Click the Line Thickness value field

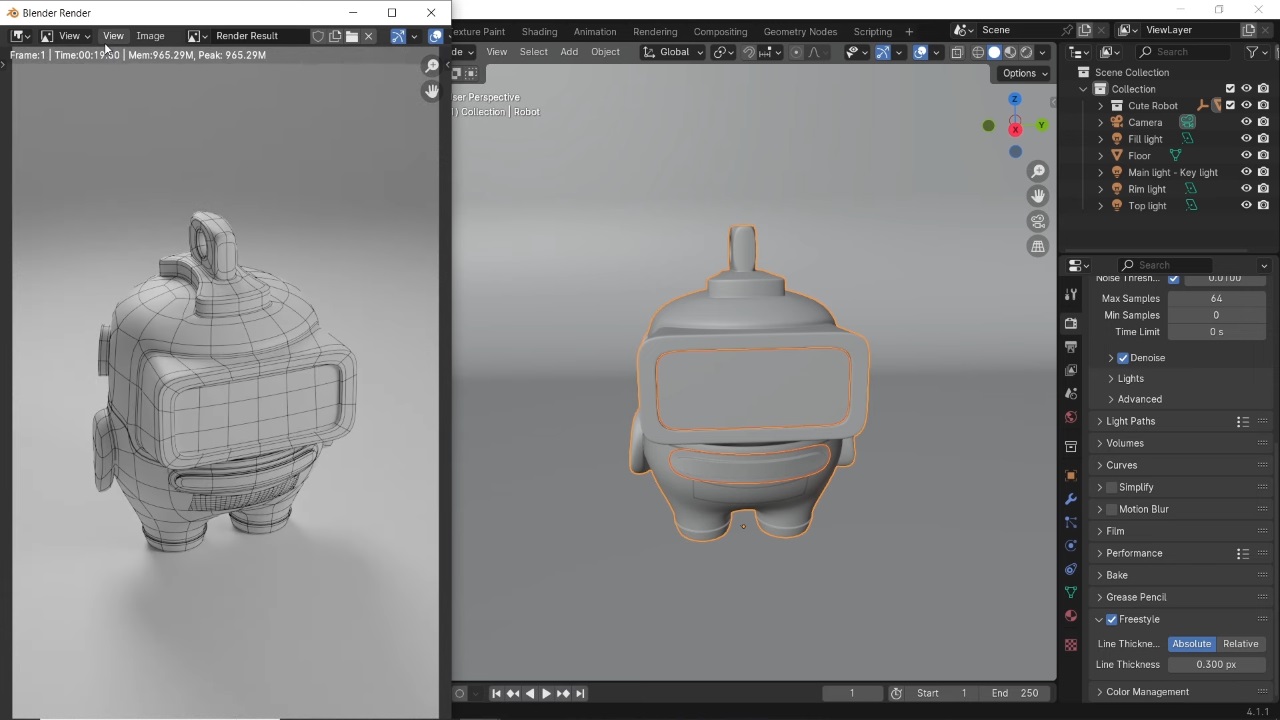[x=1217, y=664]
